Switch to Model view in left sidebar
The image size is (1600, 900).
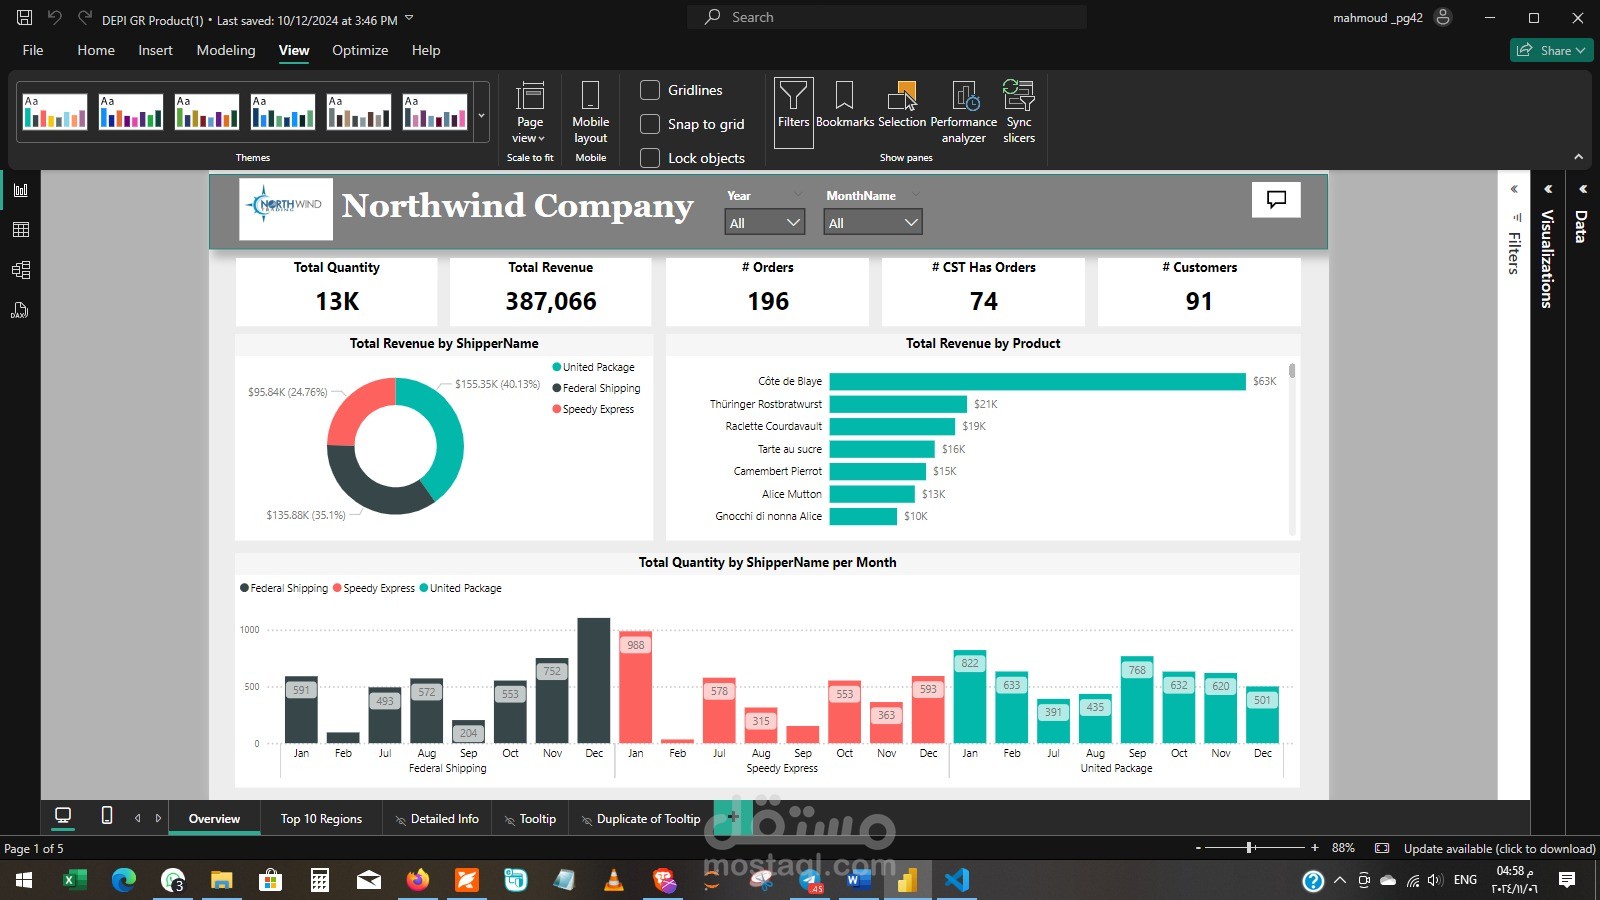pos(20,270)
